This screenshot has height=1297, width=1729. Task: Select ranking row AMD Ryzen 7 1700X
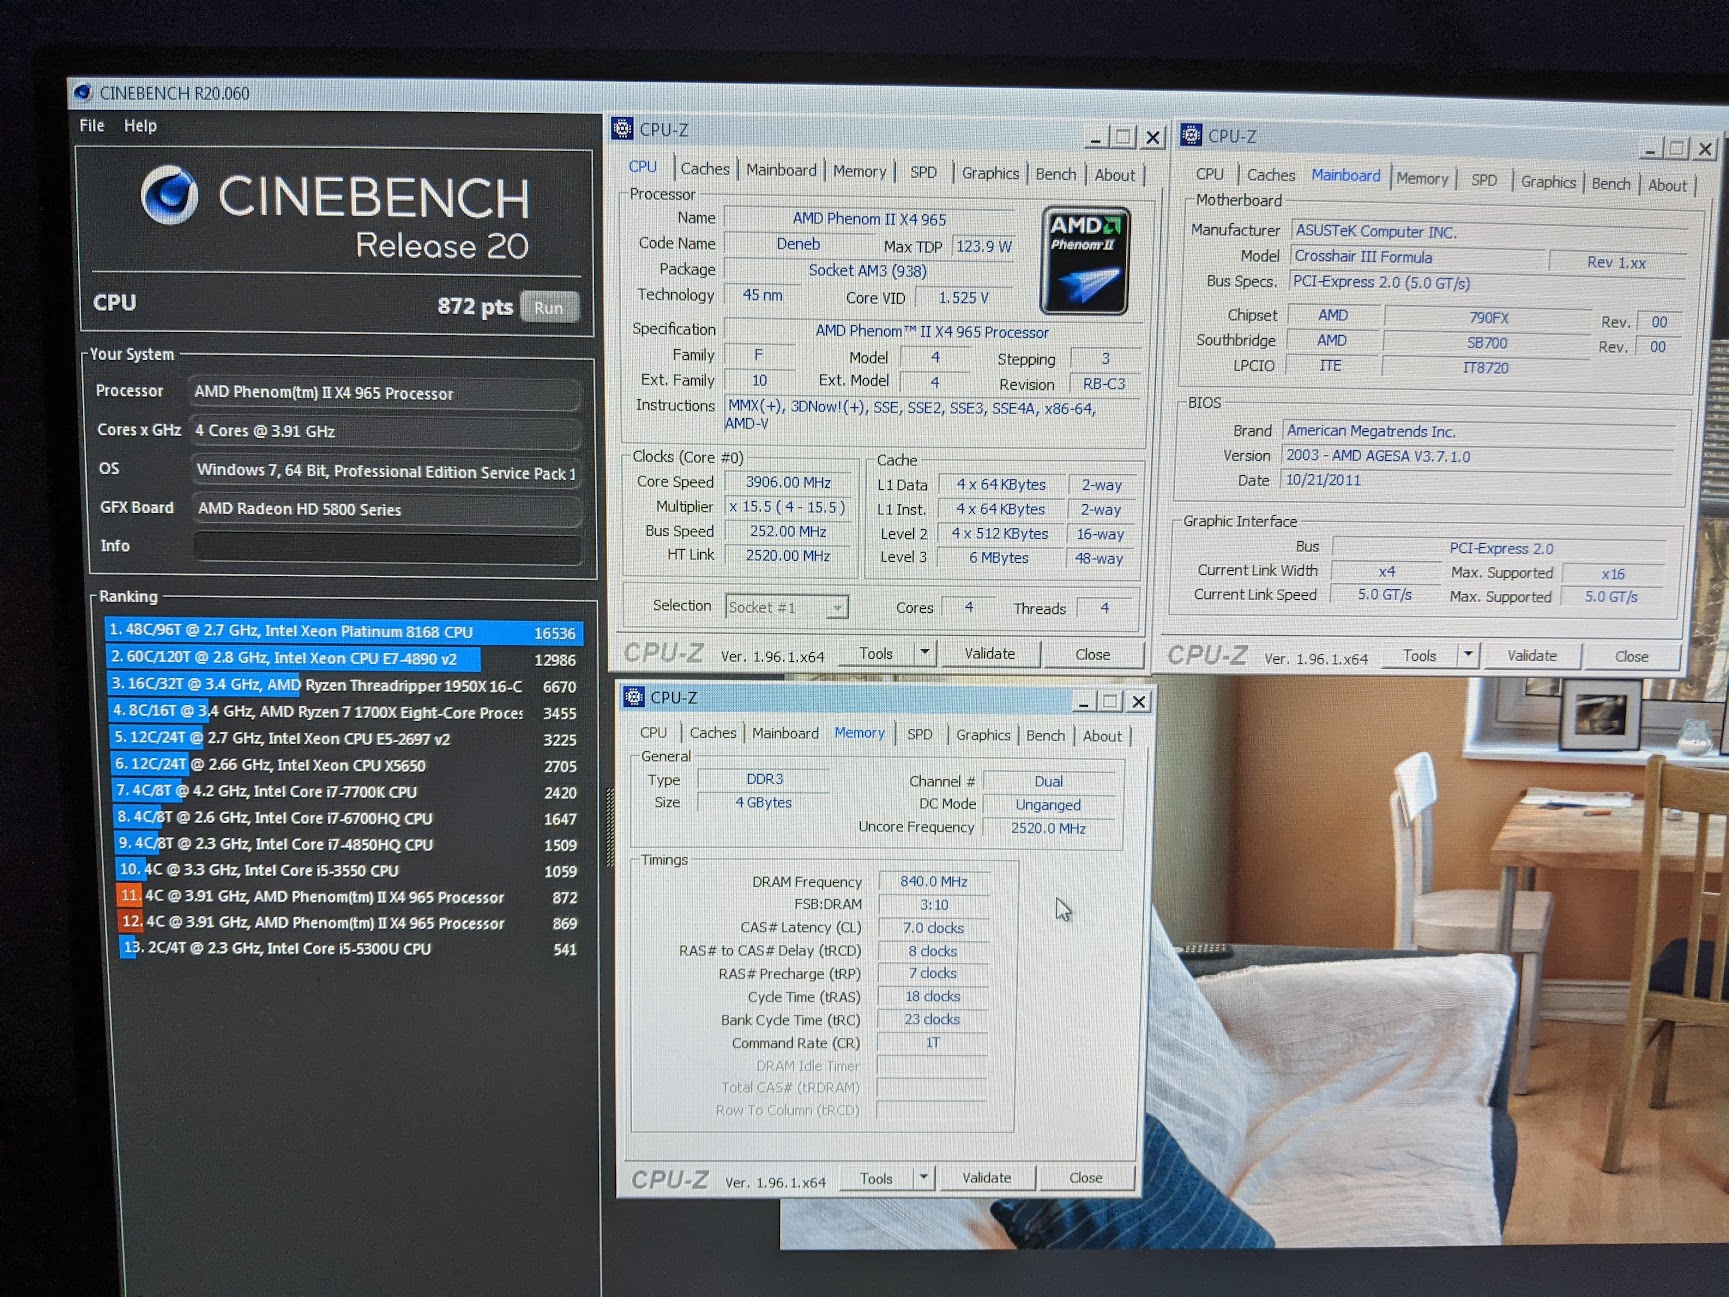[343, 712]
